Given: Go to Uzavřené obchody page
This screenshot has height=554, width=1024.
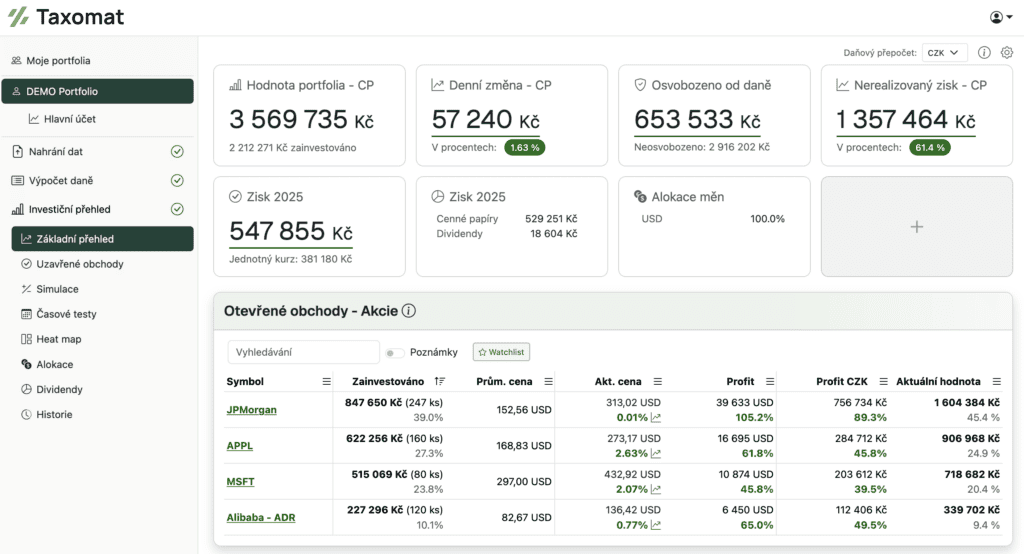Looking at the screenshot, I should tap(79, 264).
